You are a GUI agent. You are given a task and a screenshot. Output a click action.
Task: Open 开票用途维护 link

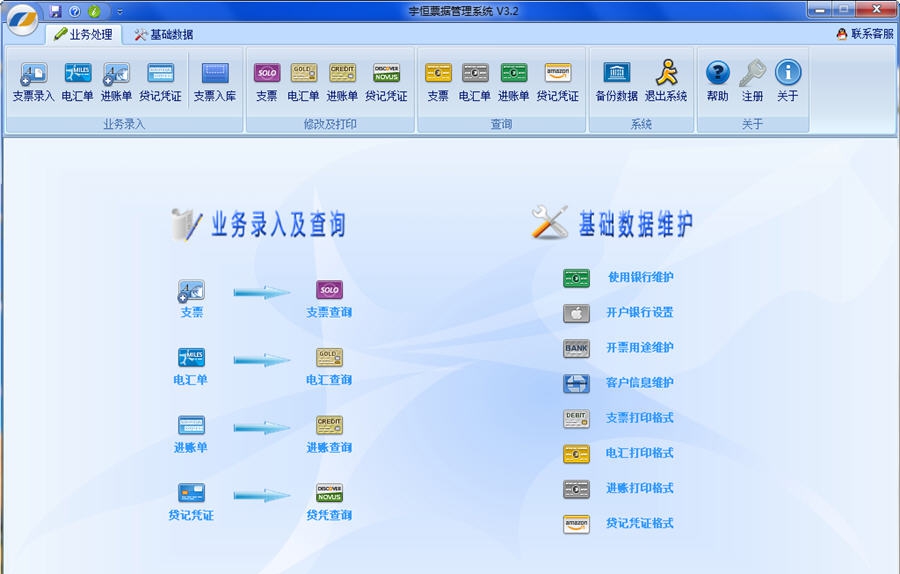click(x=640, y=347)
